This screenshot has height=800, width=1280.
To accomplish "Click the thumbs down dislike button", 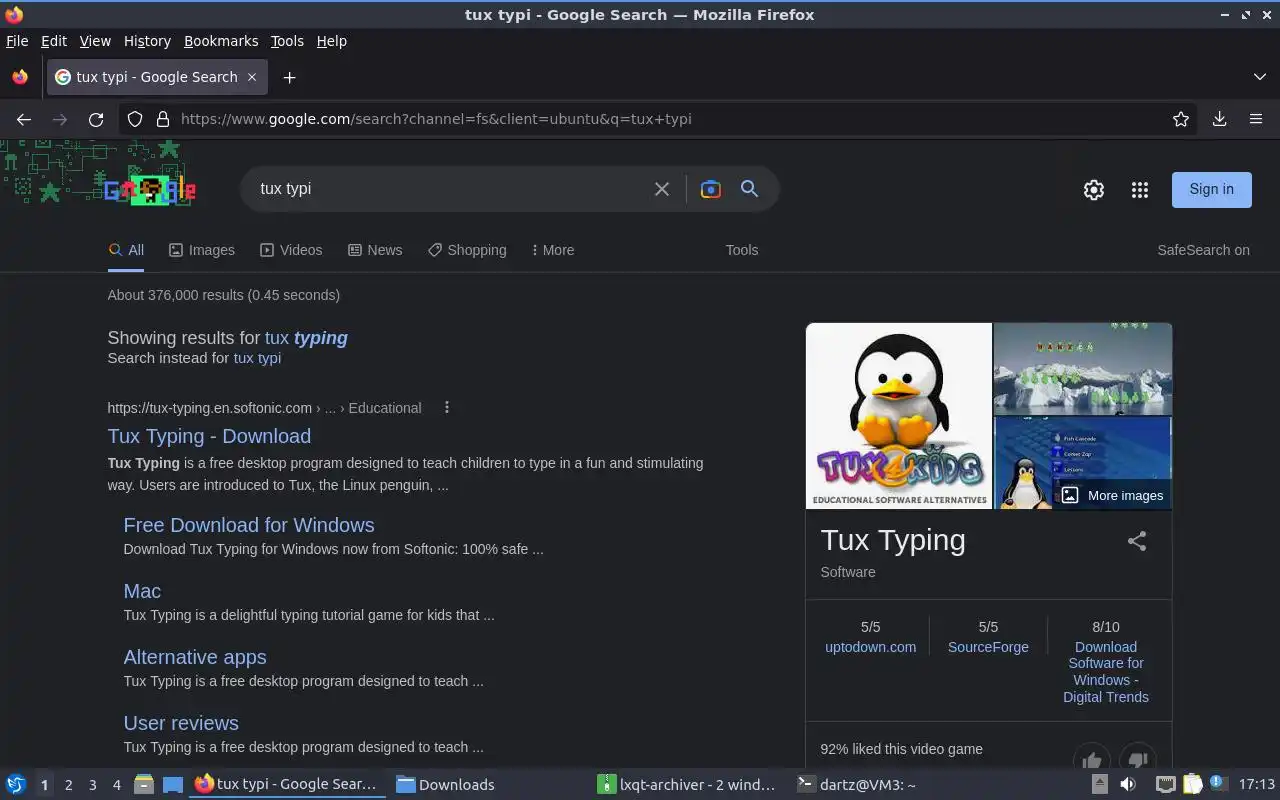I will (x=1138, y=760).
